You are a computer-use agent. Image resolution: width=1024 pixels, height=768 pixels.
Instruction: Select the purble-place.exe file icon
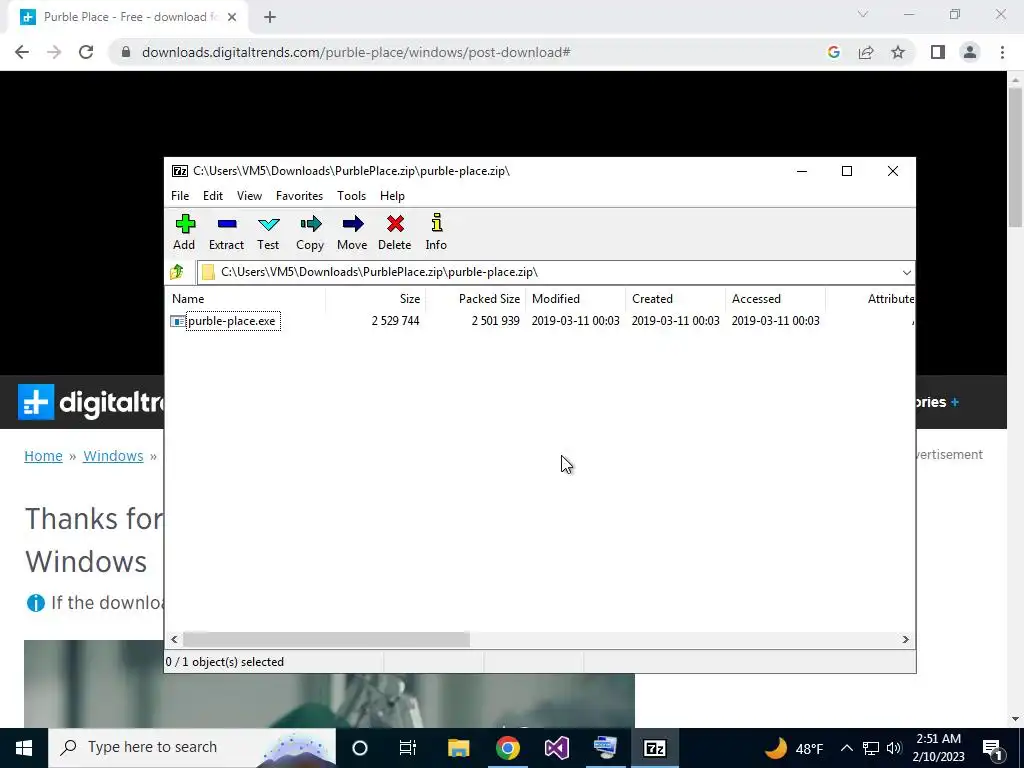click(178, 321)
